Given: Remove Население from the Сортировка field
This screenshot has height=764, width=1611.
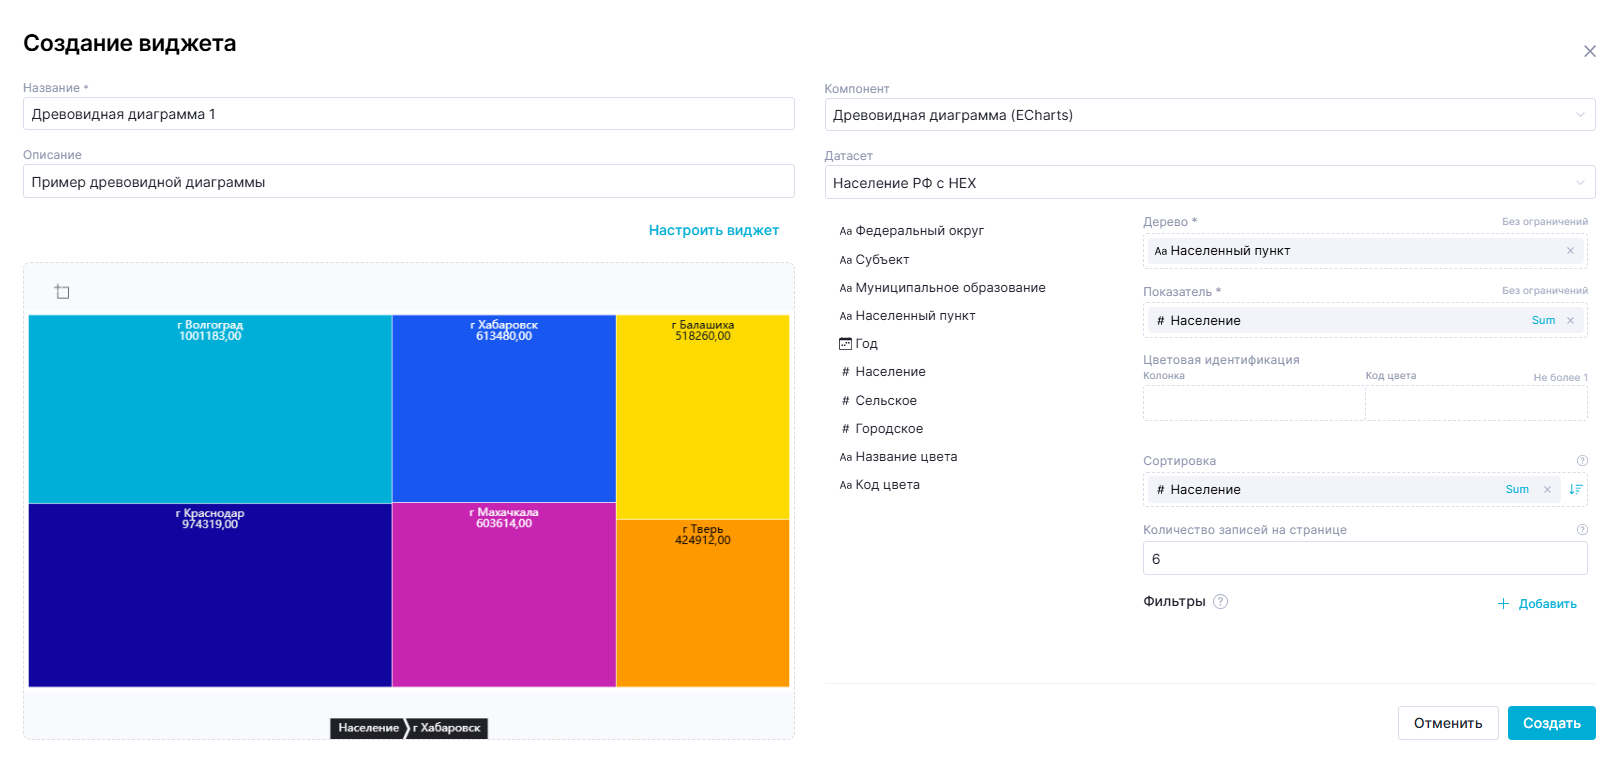Looking at the screenshot, I should click(x=1547, y=490).
